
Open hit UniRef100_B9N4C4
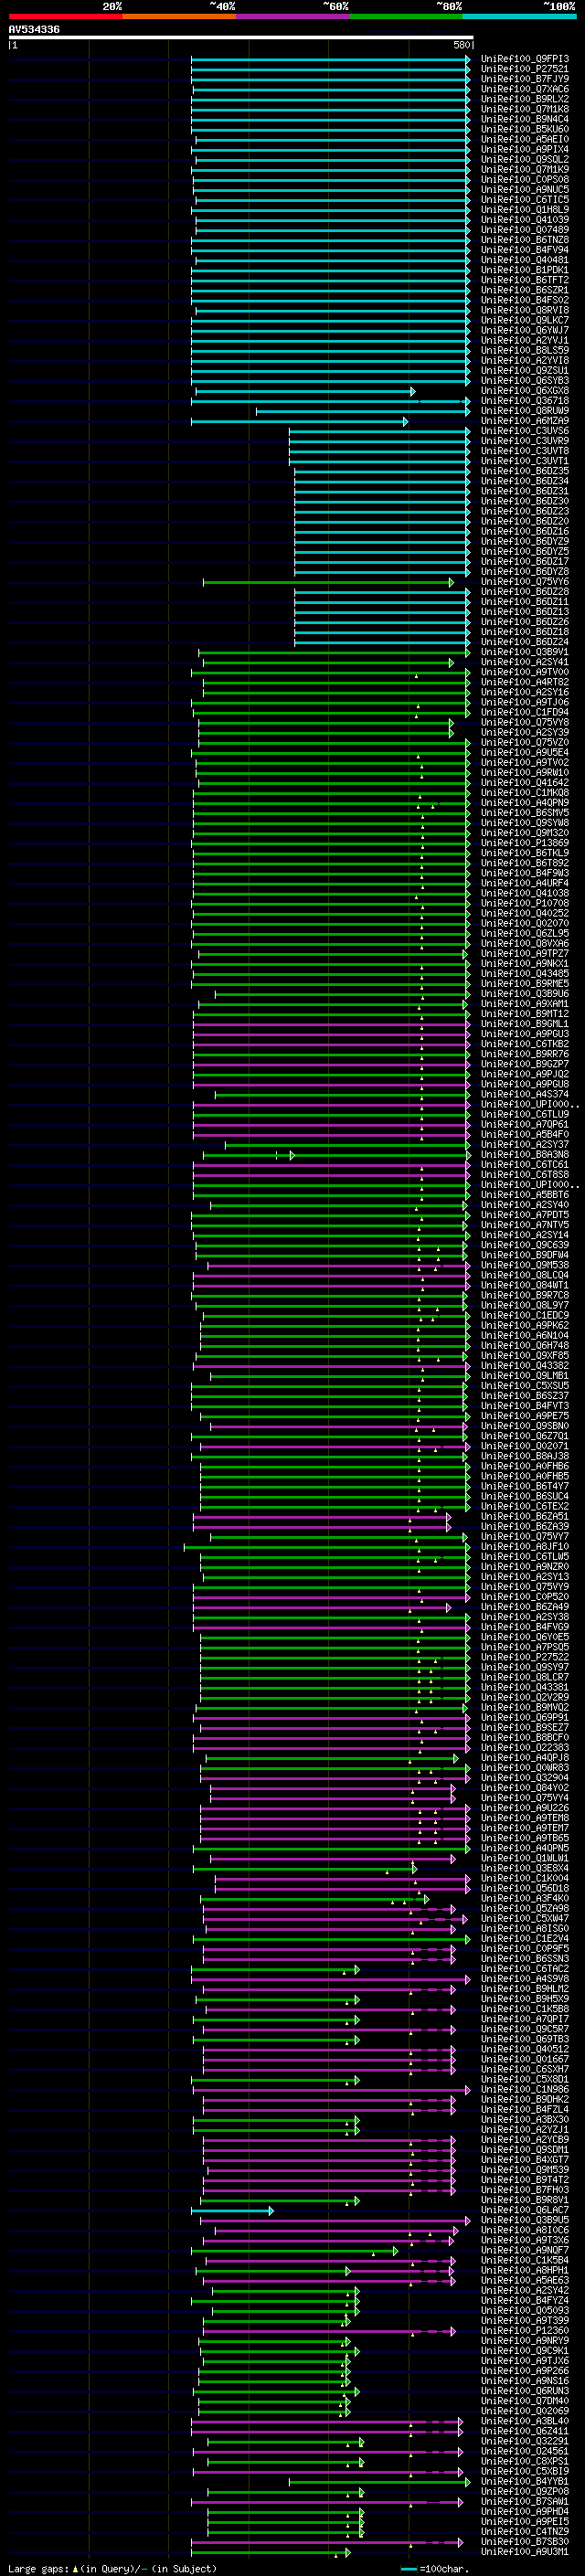[525, 119]
